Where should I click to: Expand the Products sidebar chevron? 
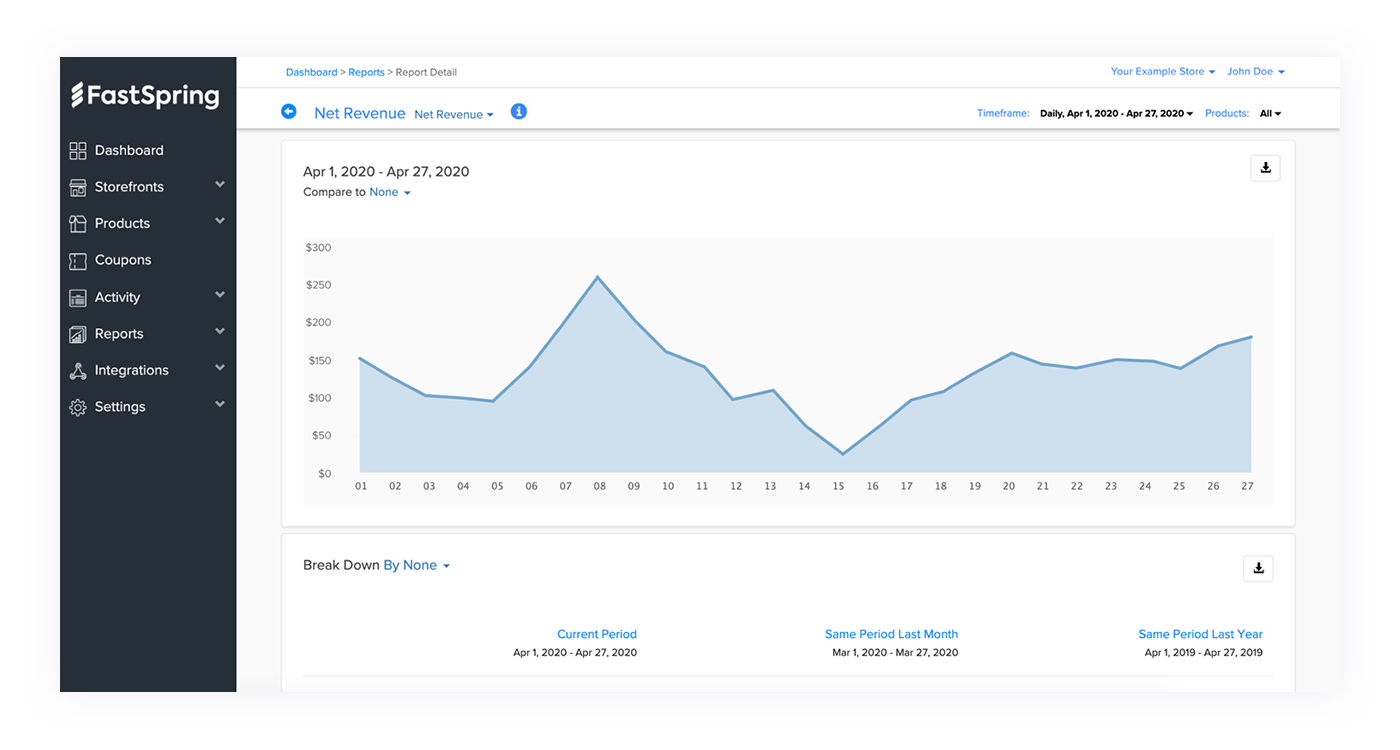[x=220, y=221]
